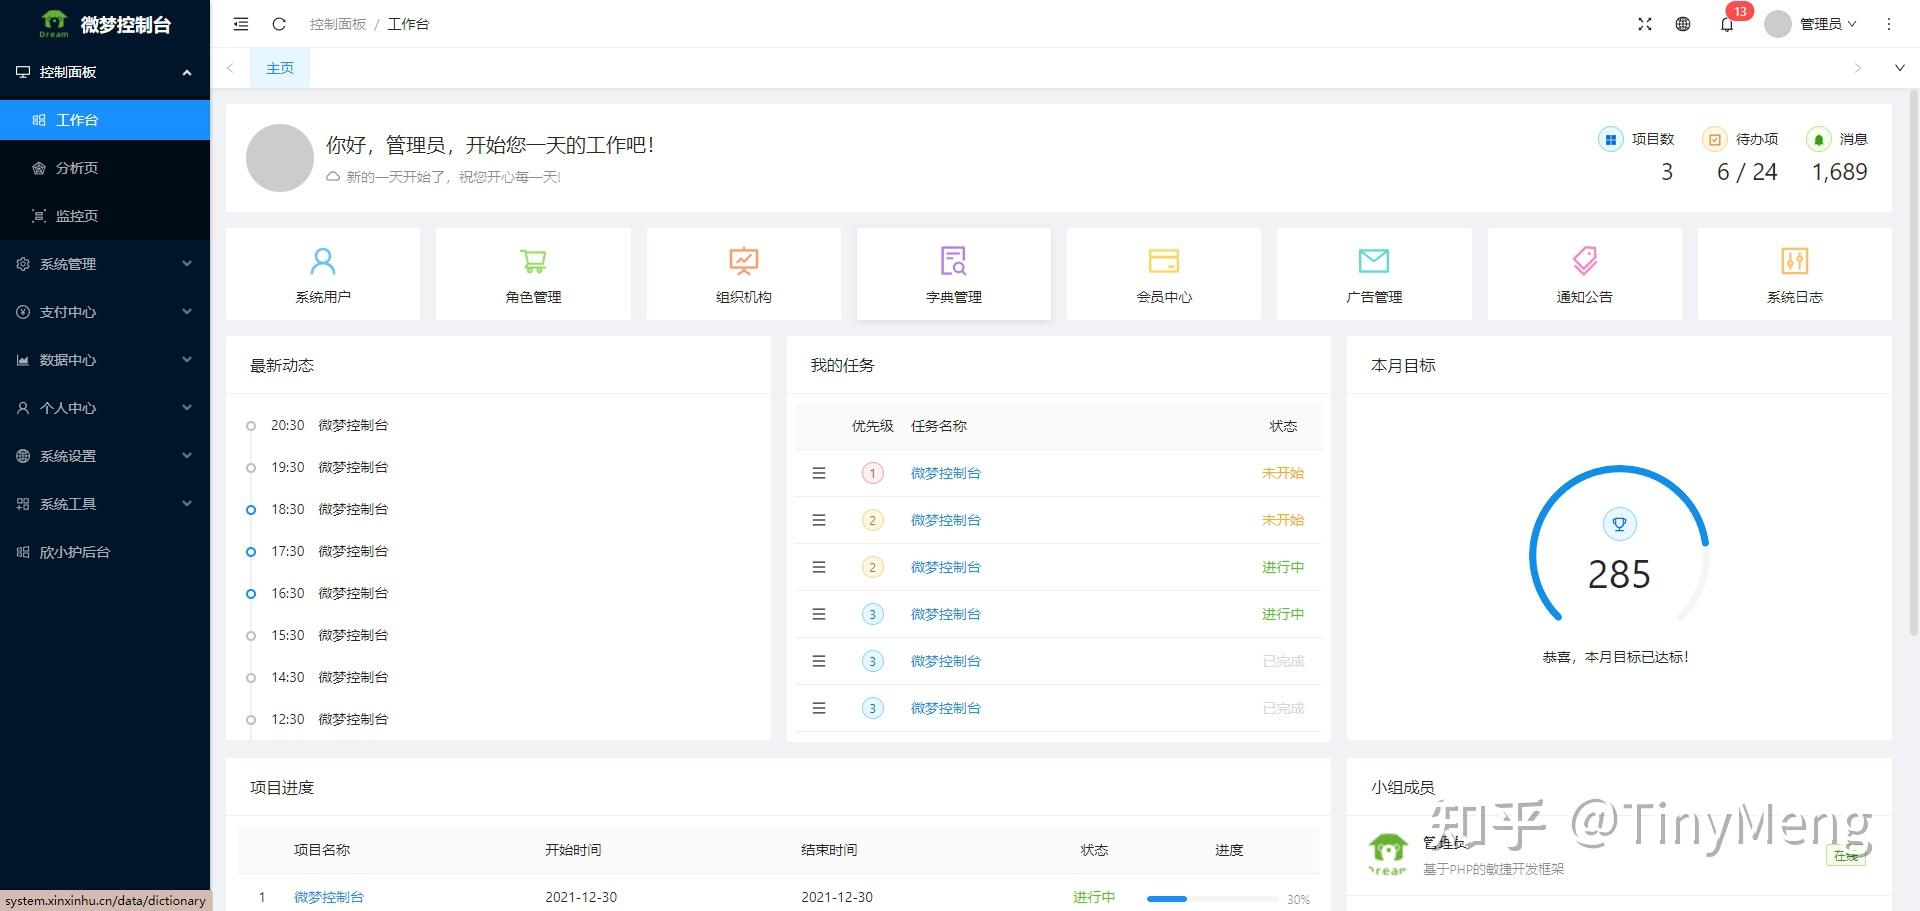Click the 12:30 timeline entry
This screenshot has width=1920, height=911.
[x=329, y=719]
